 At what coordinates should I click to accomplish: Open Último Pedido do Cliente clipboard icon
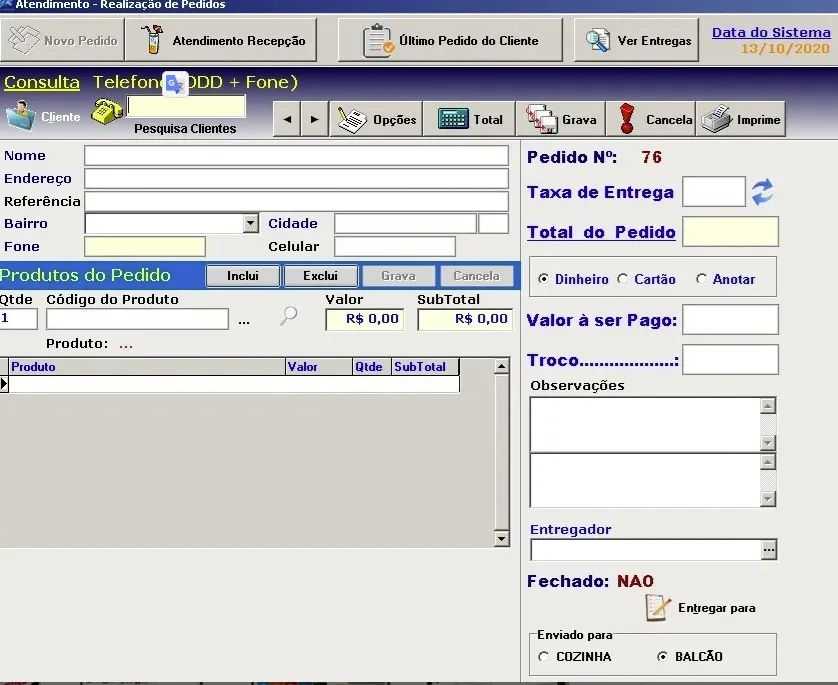coord(378,41)
